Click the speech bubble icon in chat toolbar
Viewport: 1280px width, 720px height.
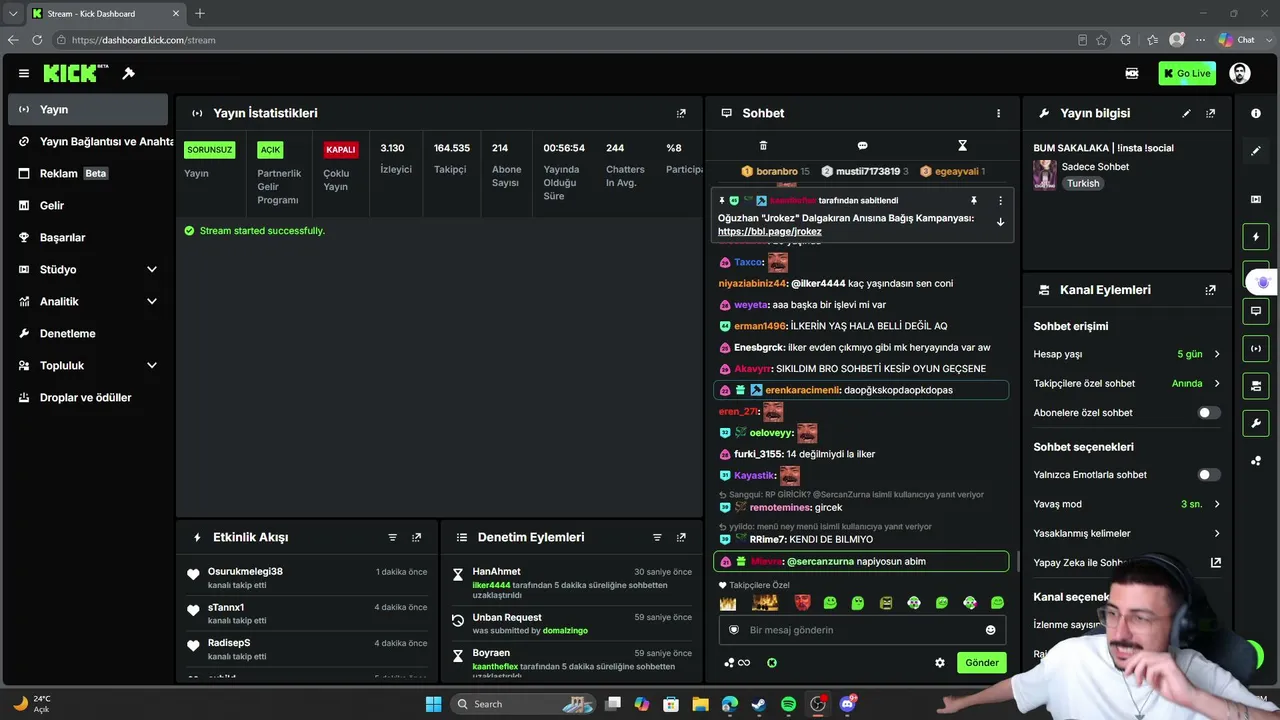862,145
